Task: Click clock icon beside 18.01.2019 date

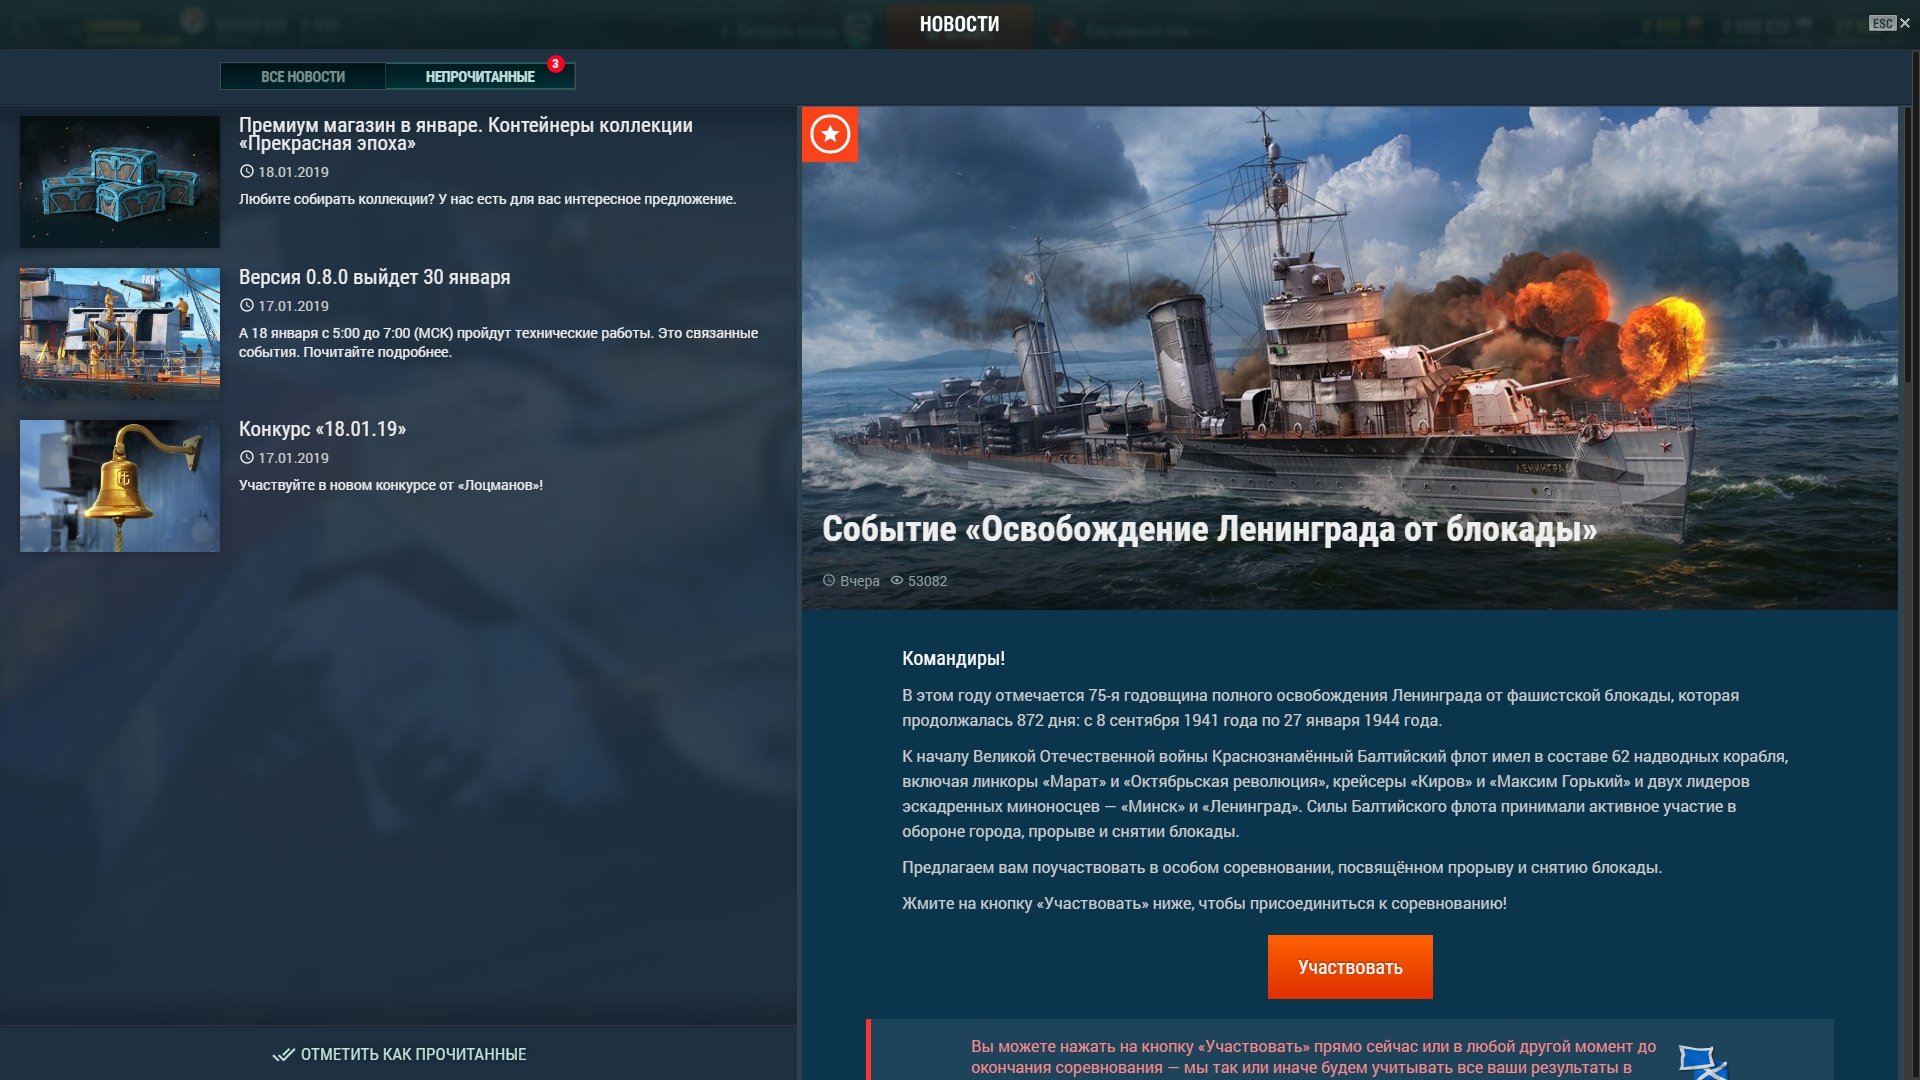Action: click(x=246, y=171)
